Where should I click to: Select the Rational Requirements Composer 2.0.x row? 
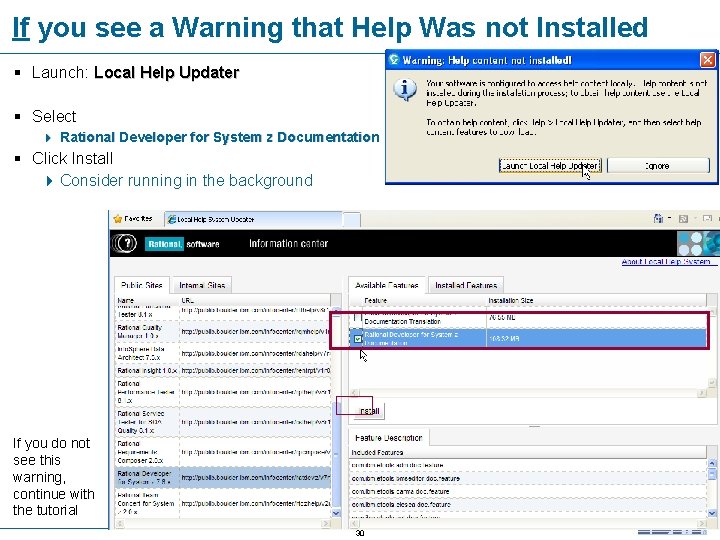(223, 452)
